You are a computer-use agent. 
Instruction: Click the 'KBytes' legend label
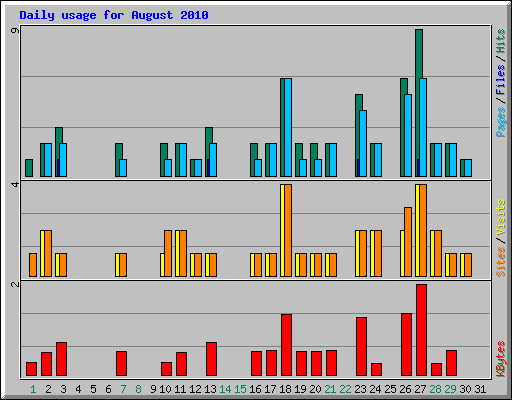500,358
